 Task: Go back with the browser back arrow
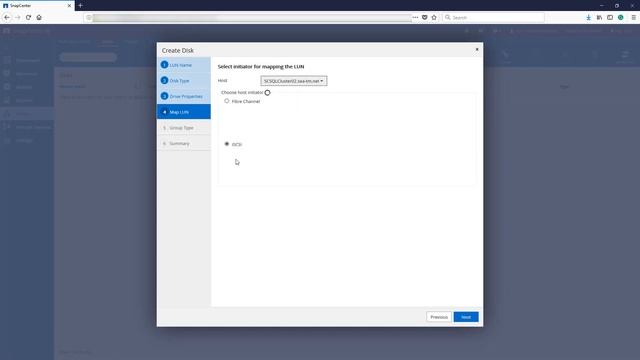[x=7, y=18]
